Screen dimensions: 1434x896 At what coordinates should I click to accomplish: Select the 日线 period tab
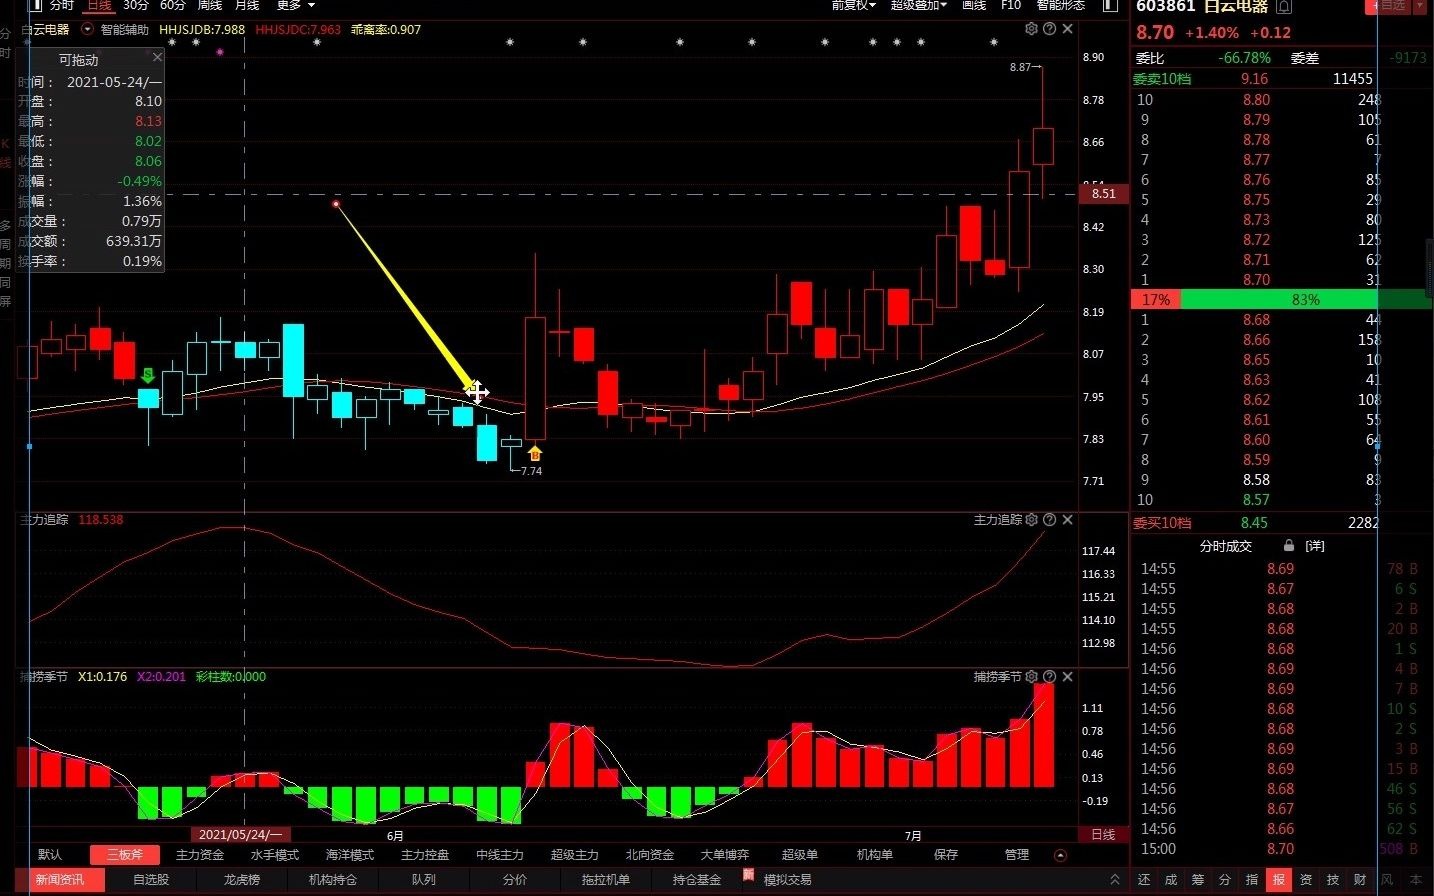click(x=99, y=5)
